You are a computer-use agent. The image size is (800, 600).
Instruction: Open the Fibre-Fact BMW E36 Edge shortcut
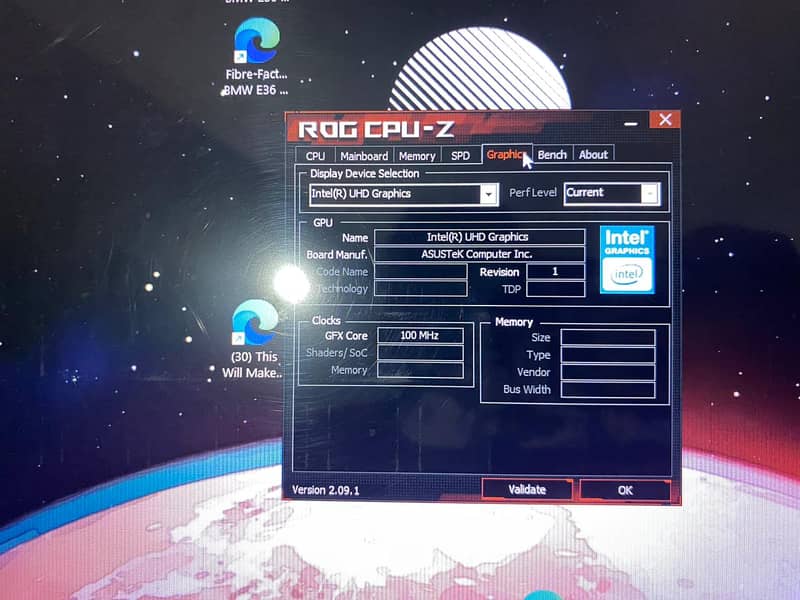pyautogui.click(x=255, y=47)
